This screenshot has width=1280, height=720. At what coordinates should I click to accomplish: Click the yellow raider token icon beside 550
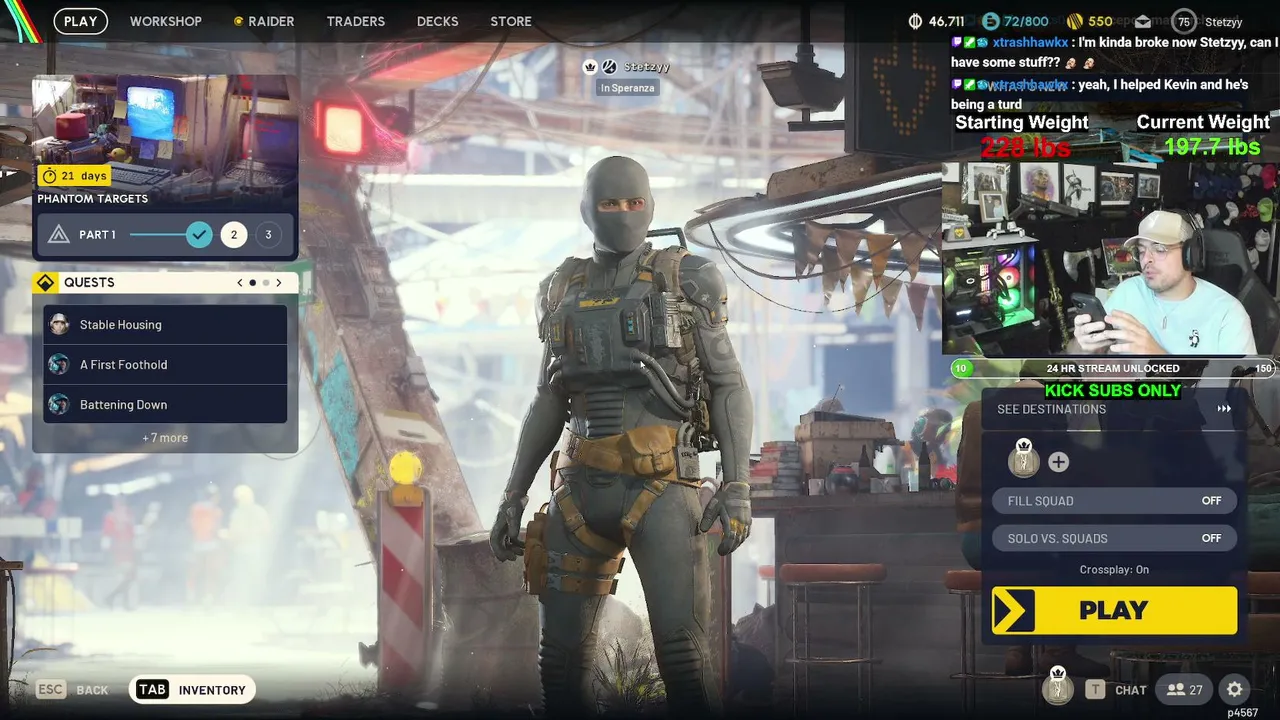(x=1075, y=21)
